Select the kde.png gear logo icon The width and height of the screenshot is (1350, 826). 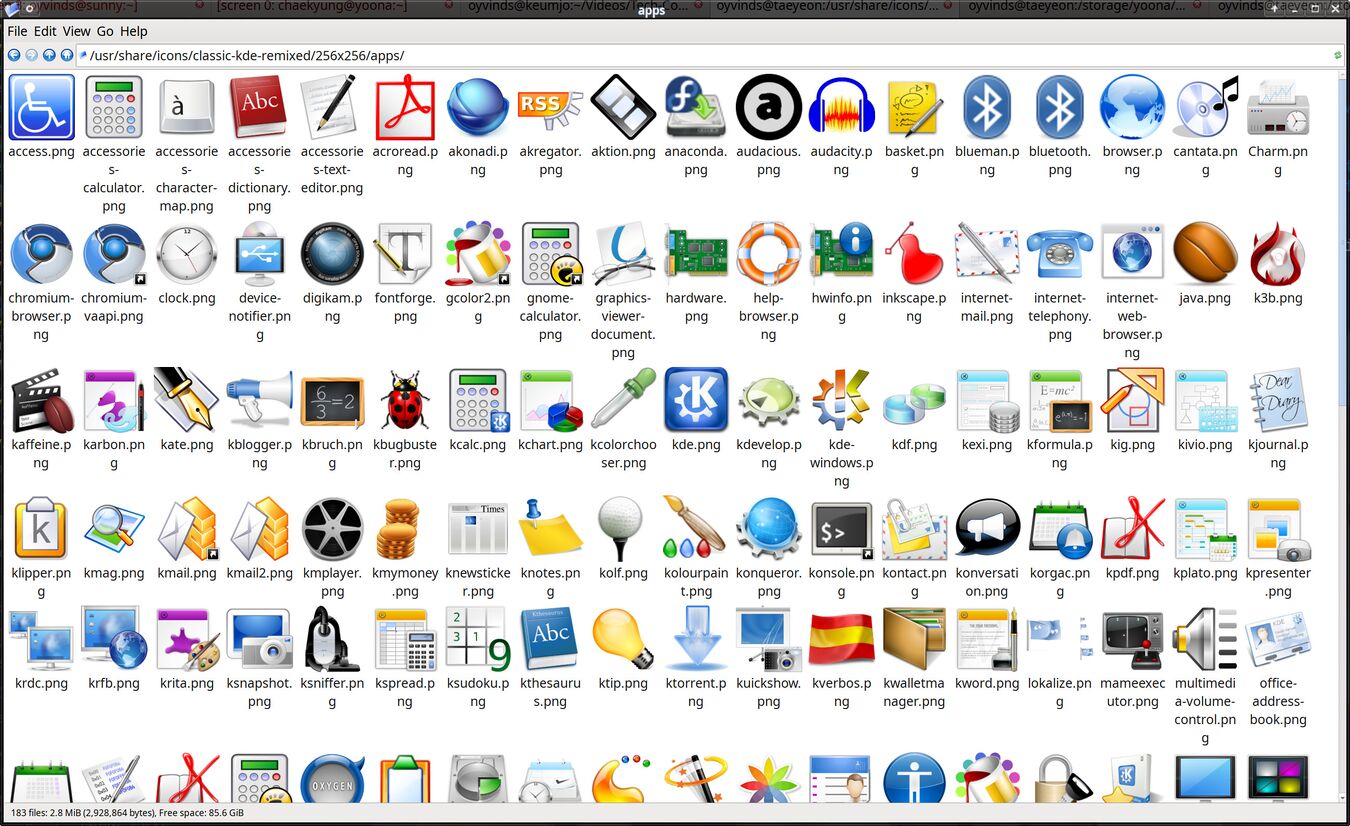(x=696, y=400)
